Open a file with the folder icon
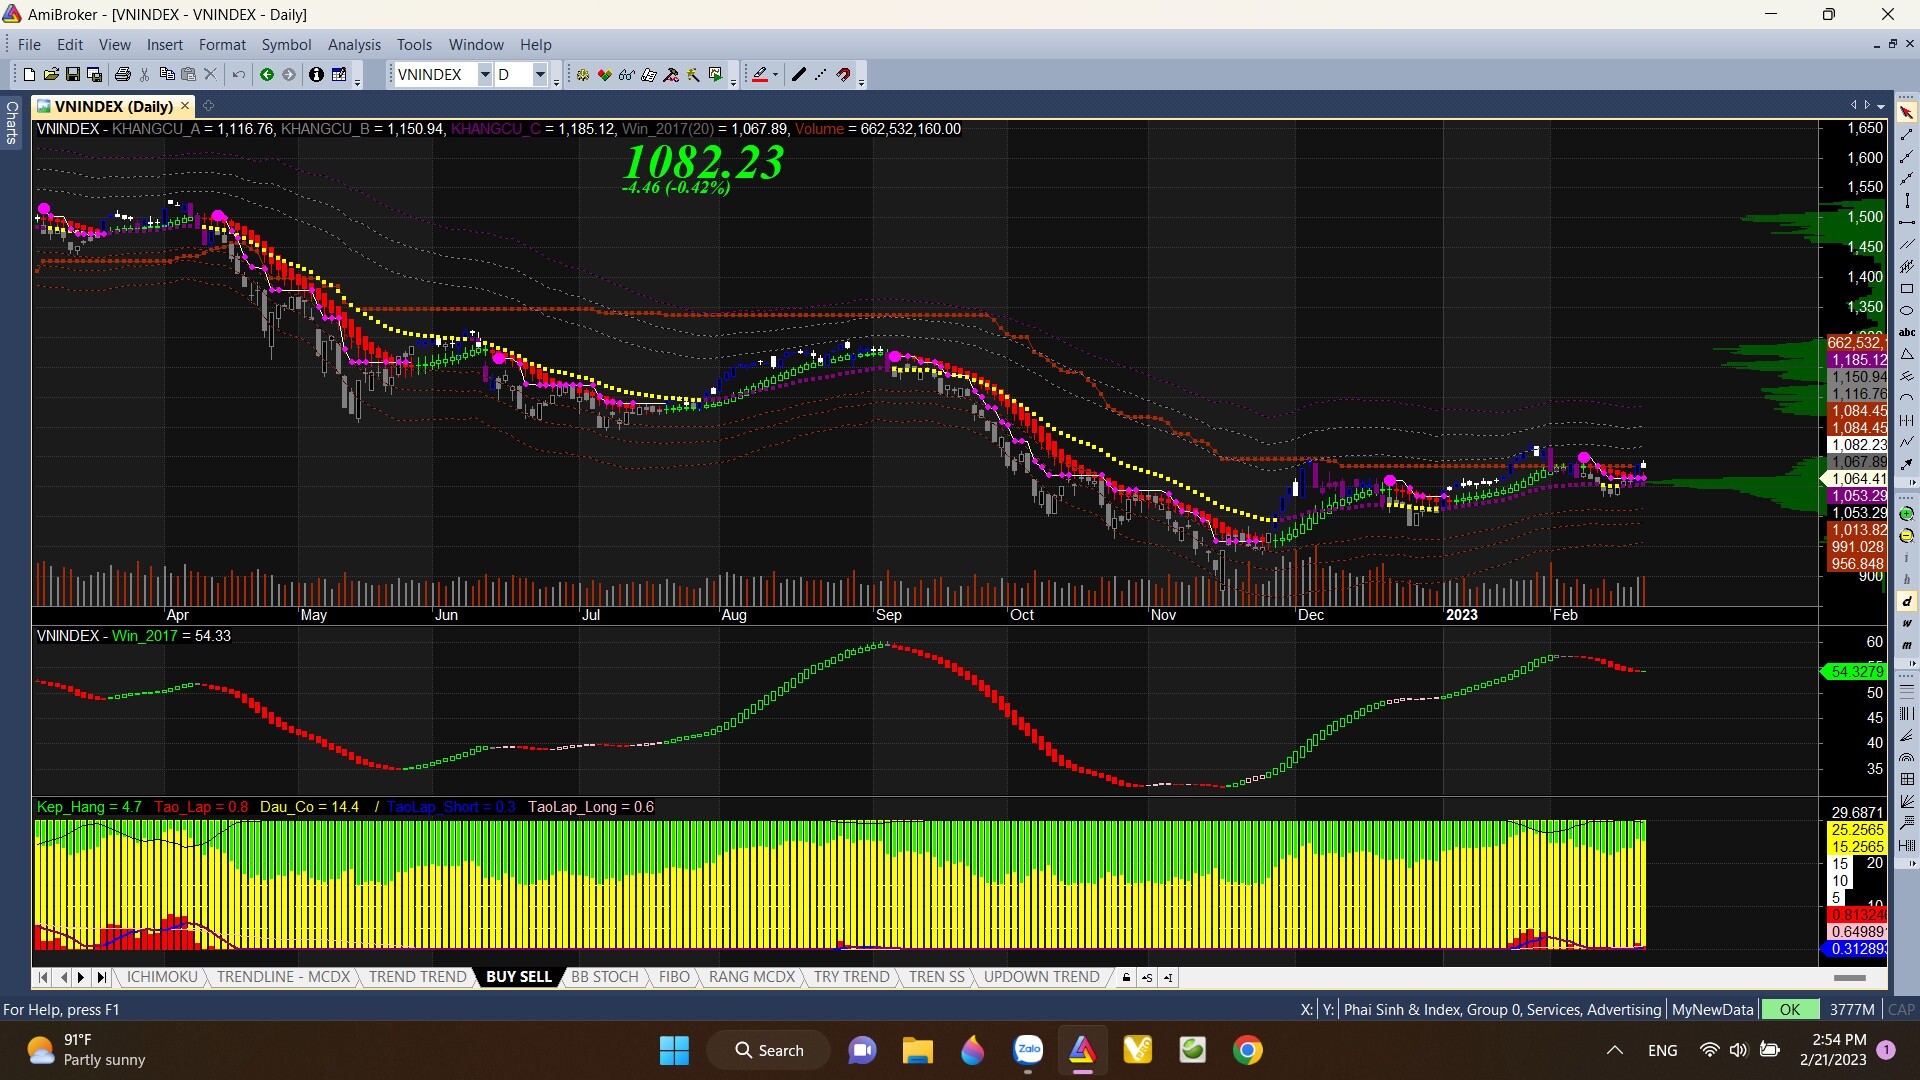Screen dimensions: 1920x1080 [51, 75]
